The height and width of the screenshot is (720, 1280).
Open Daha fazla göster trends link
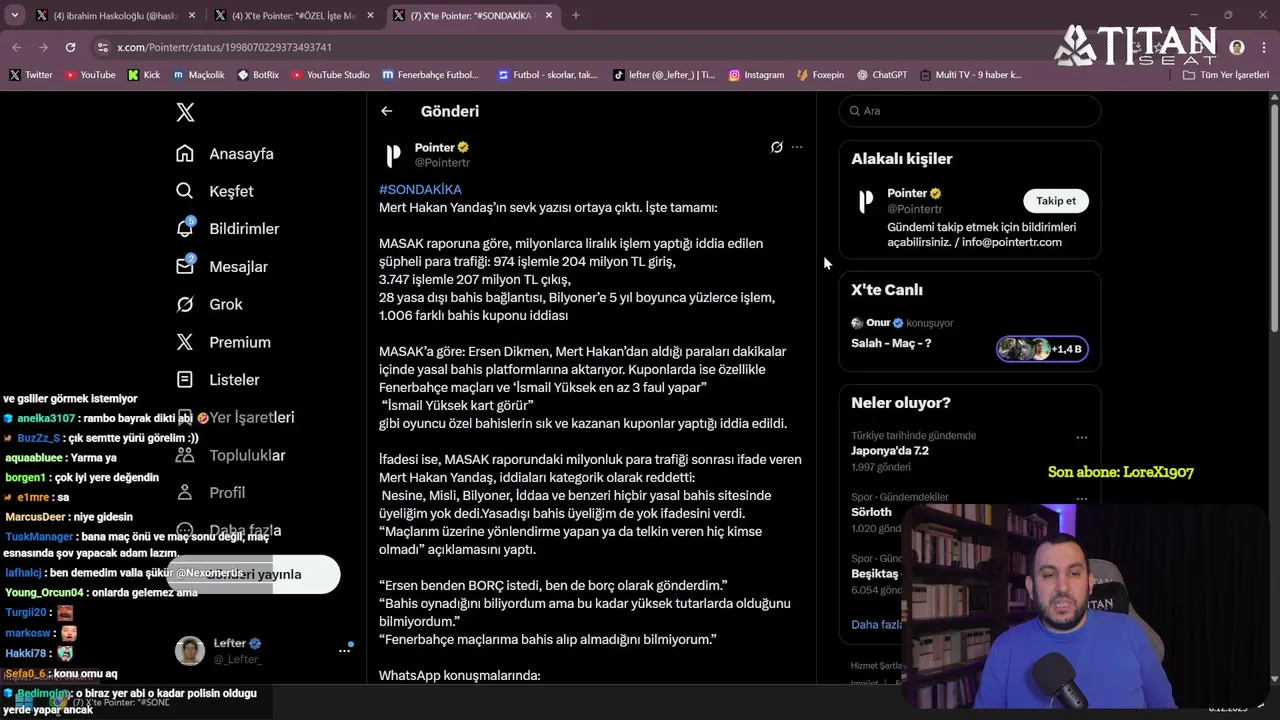click(x=877, y=624)
